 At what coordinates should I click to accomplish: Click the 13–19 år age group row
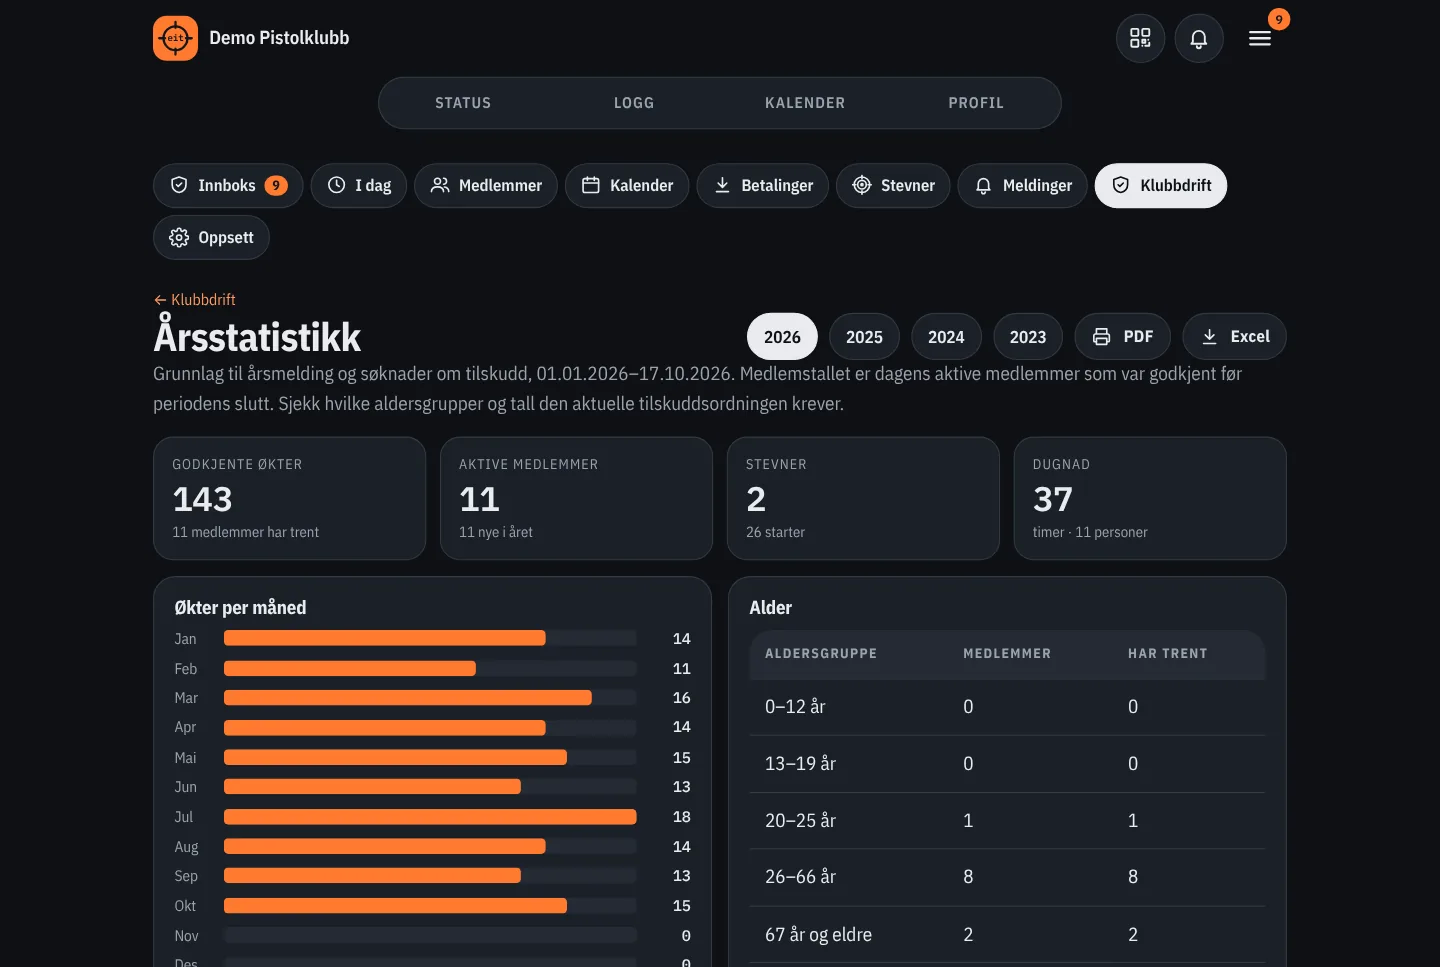(1008, 764)
